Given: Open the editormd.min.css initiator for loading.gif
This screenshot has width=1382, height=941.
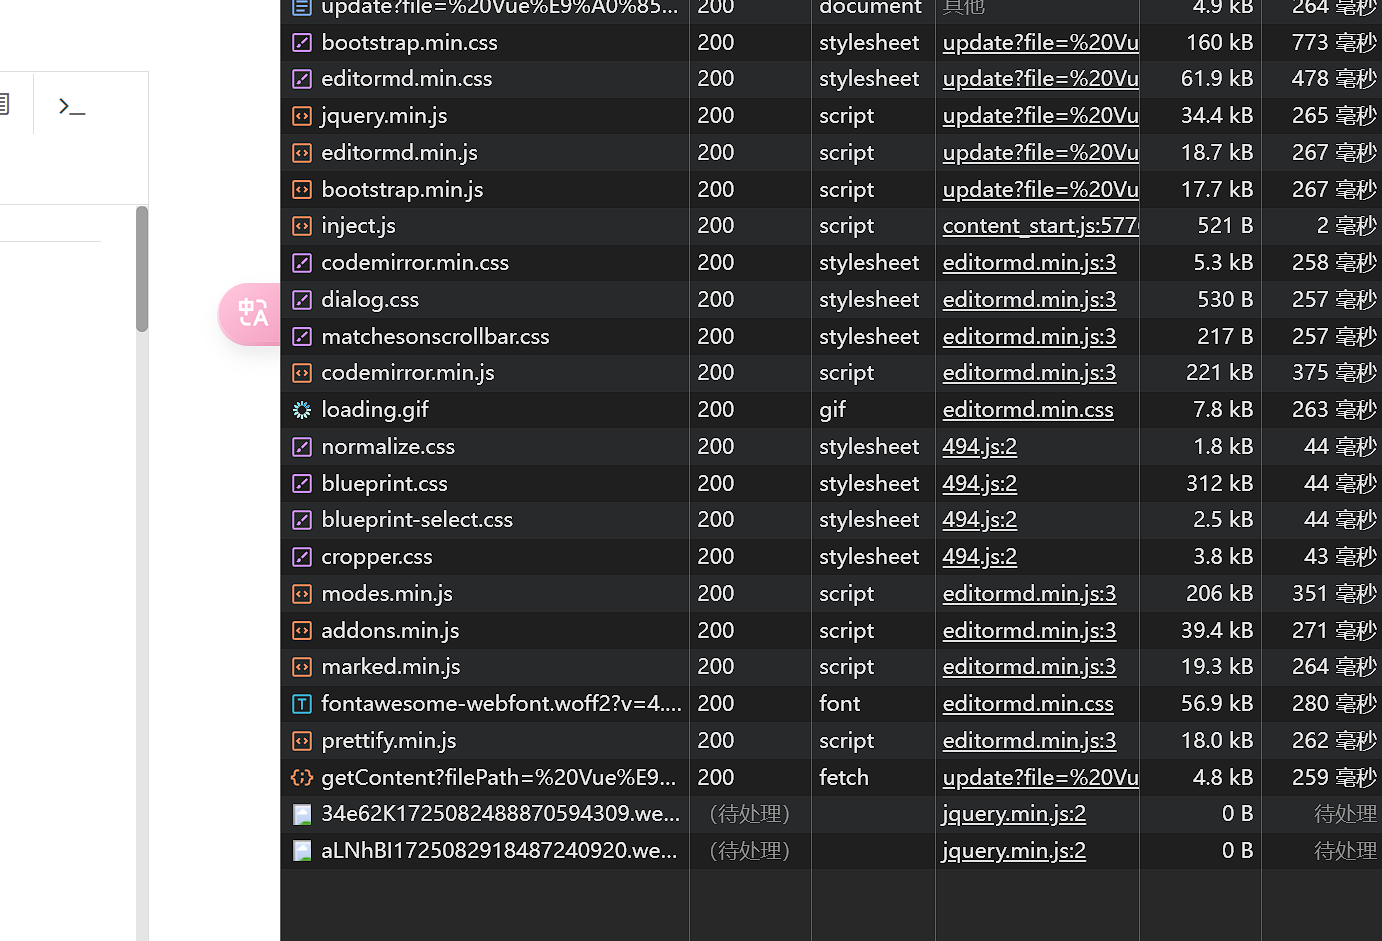Looking at the screenshot, I should pos(1027,410).
